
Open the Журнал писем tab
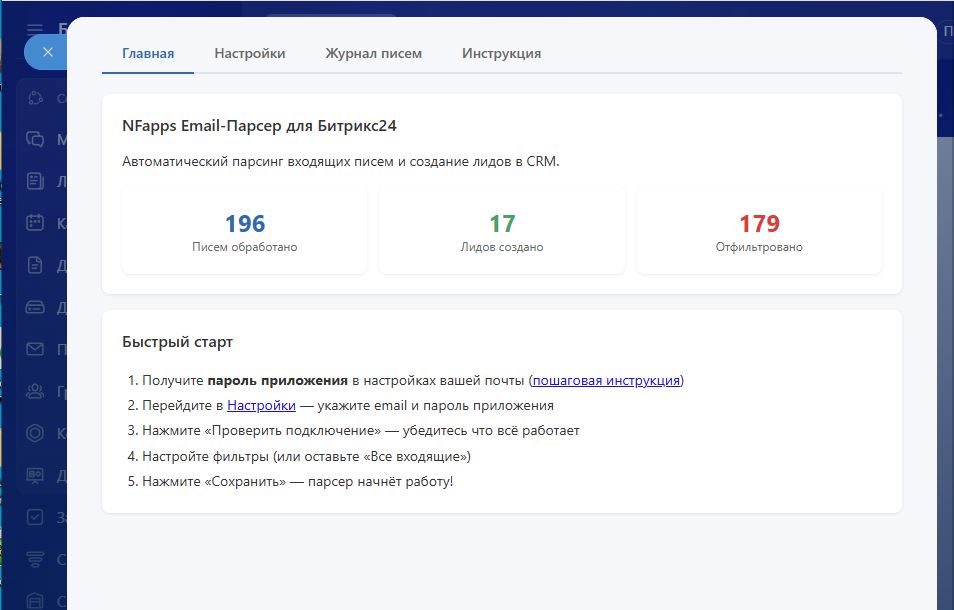click(373, 54)
